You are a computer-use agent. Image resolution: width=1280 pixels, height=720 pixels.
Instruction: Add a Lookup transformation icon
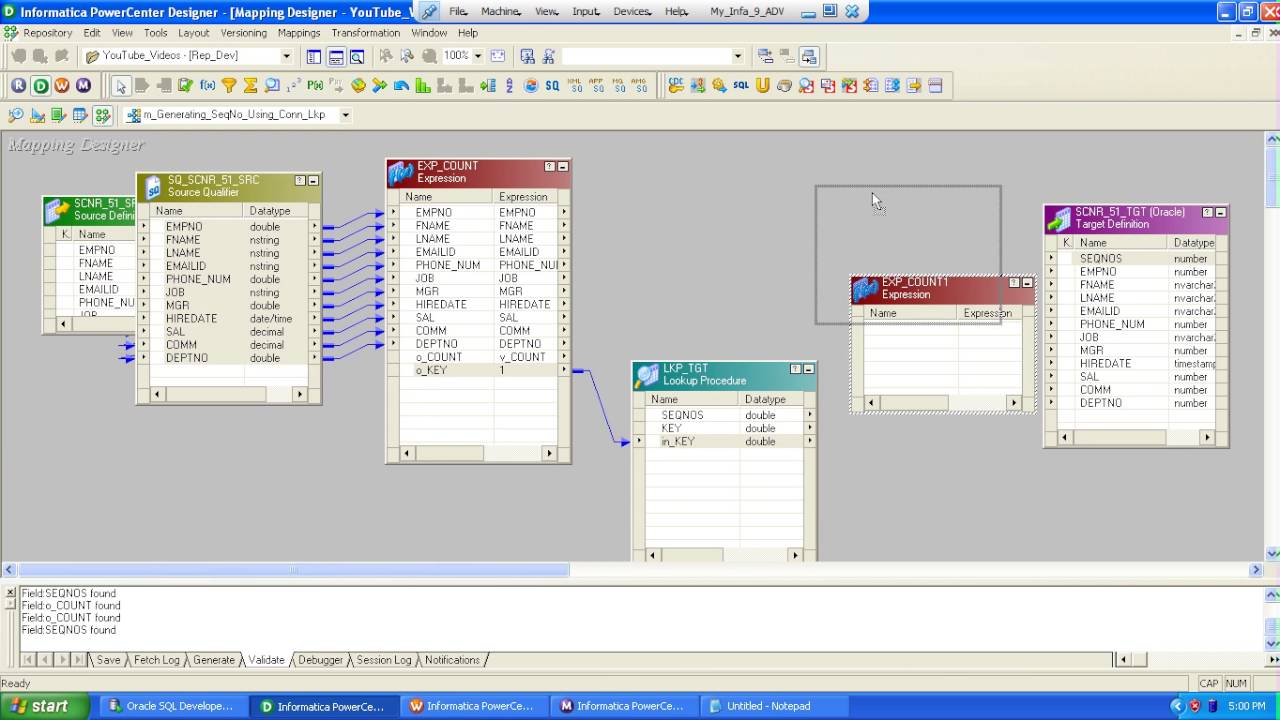coord(272,86)
